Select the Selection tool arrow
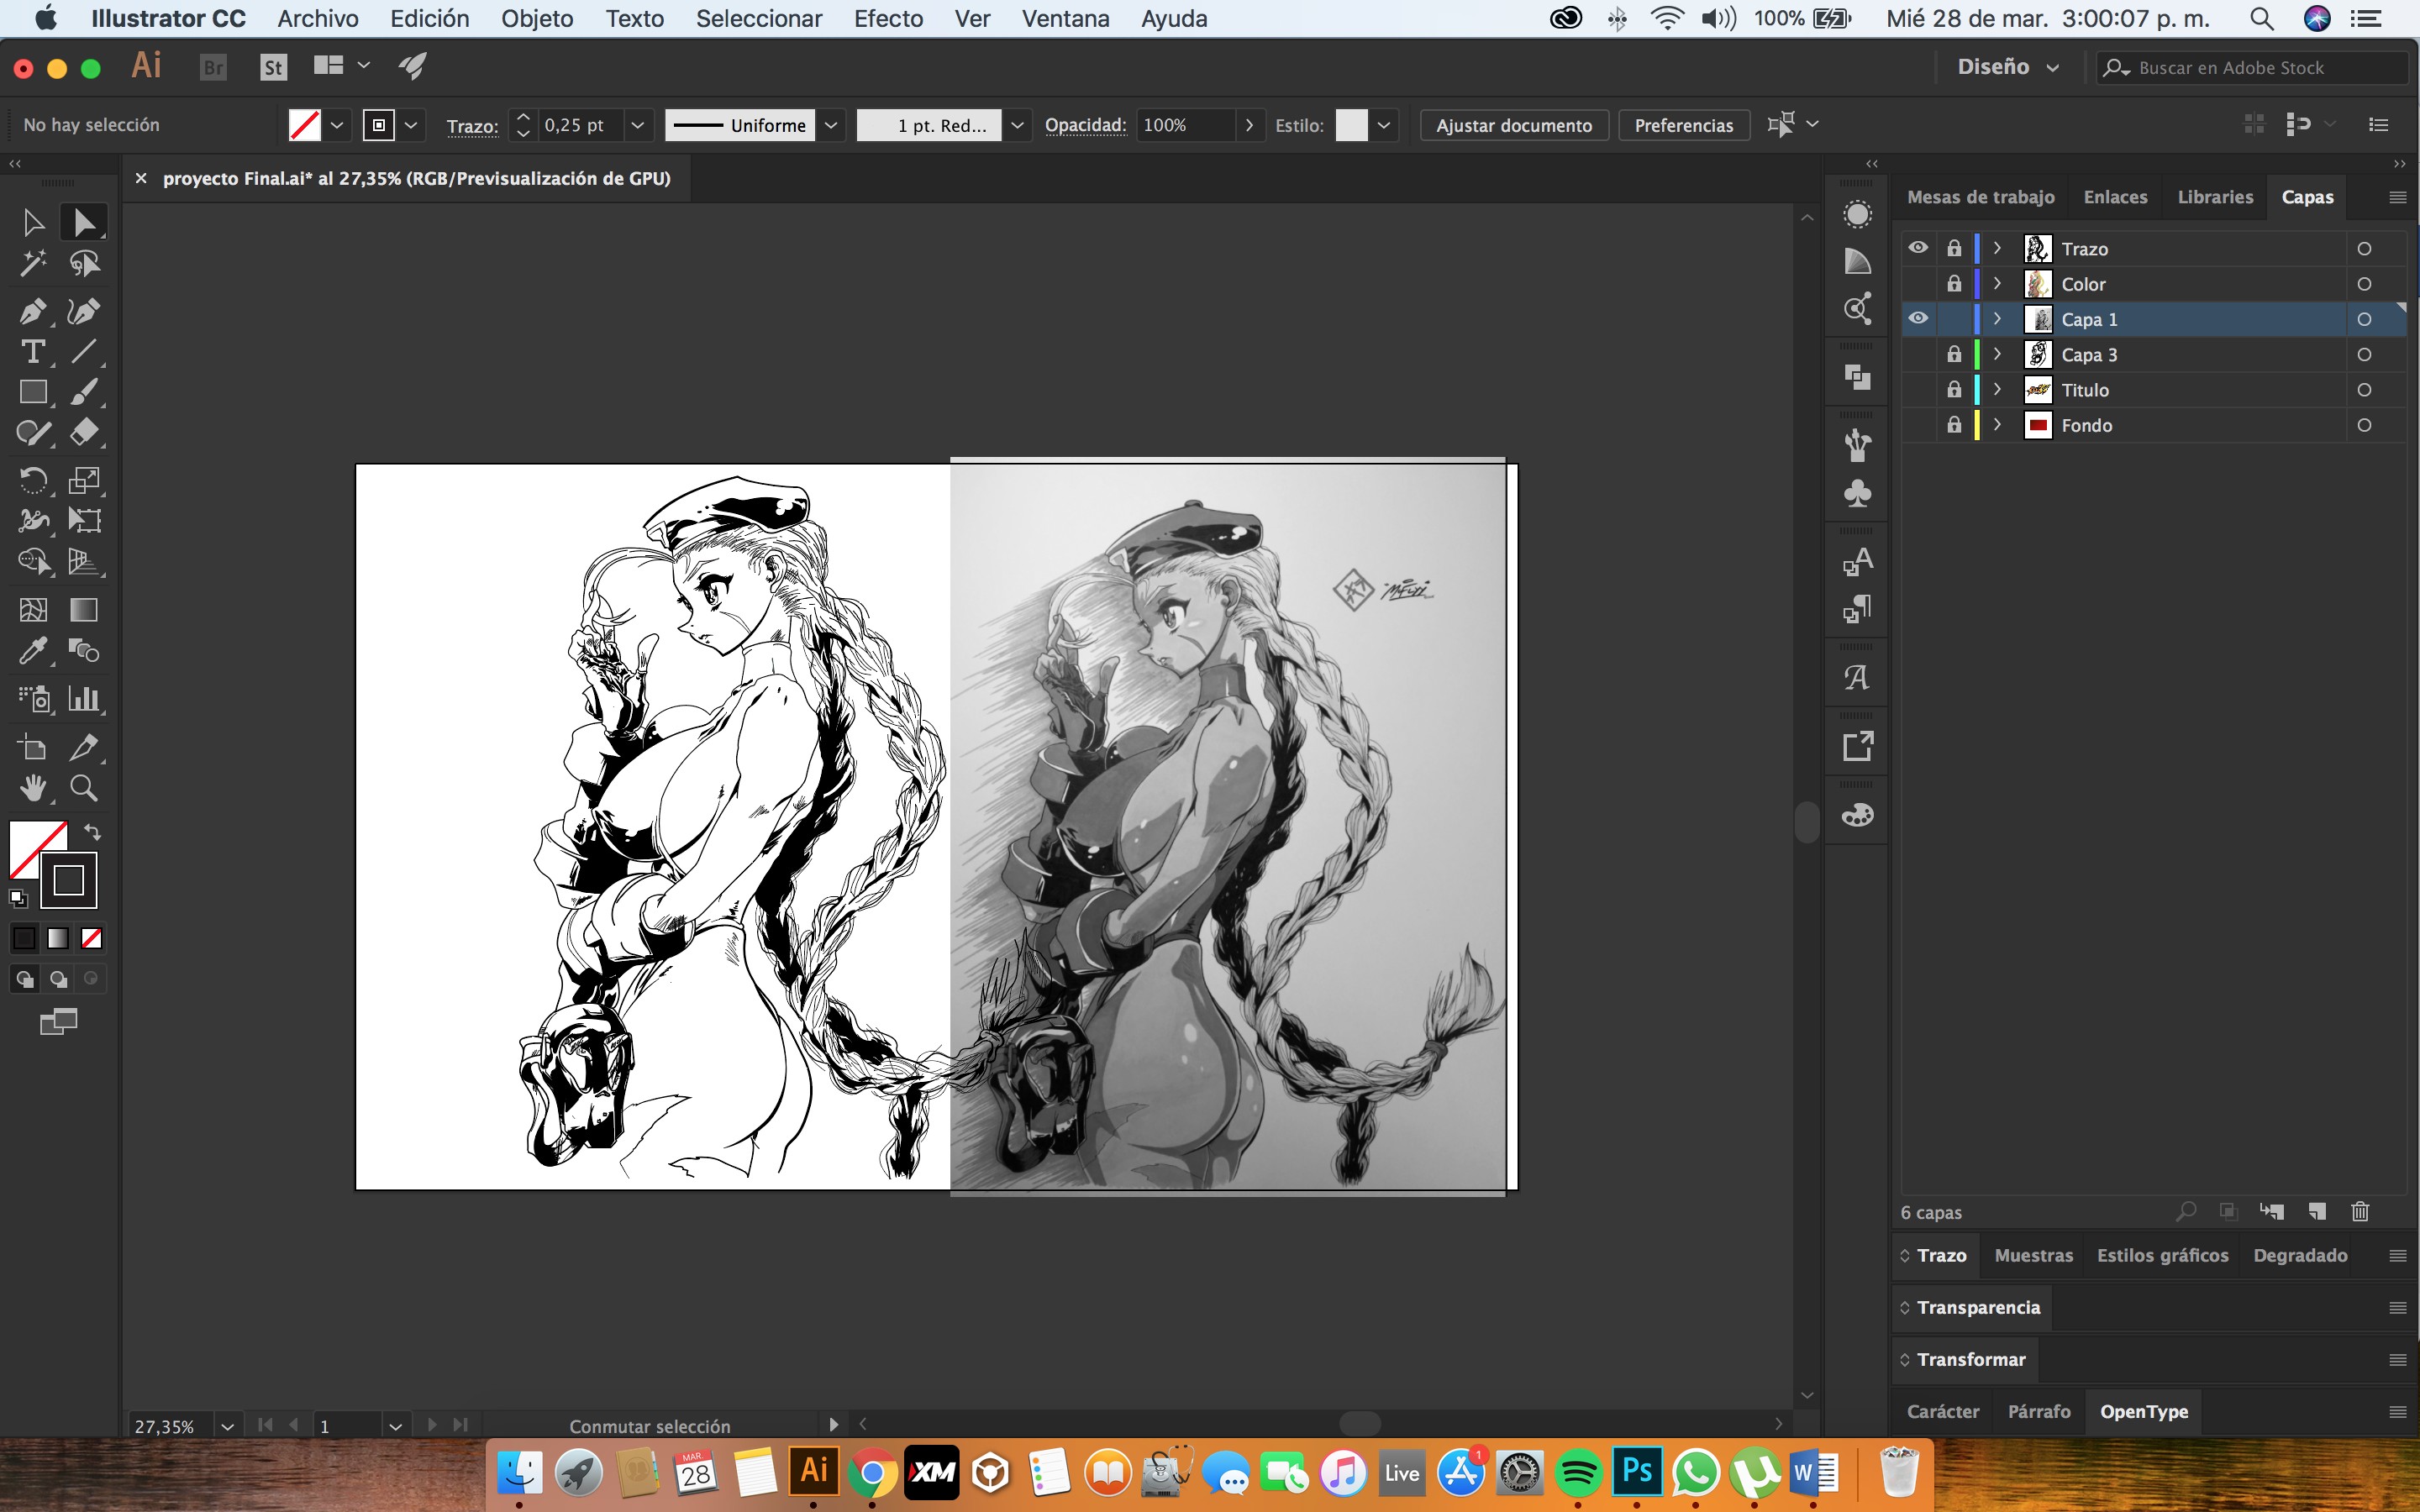The width and height of the screenshot is (2420, 1512). click(33, 222)
